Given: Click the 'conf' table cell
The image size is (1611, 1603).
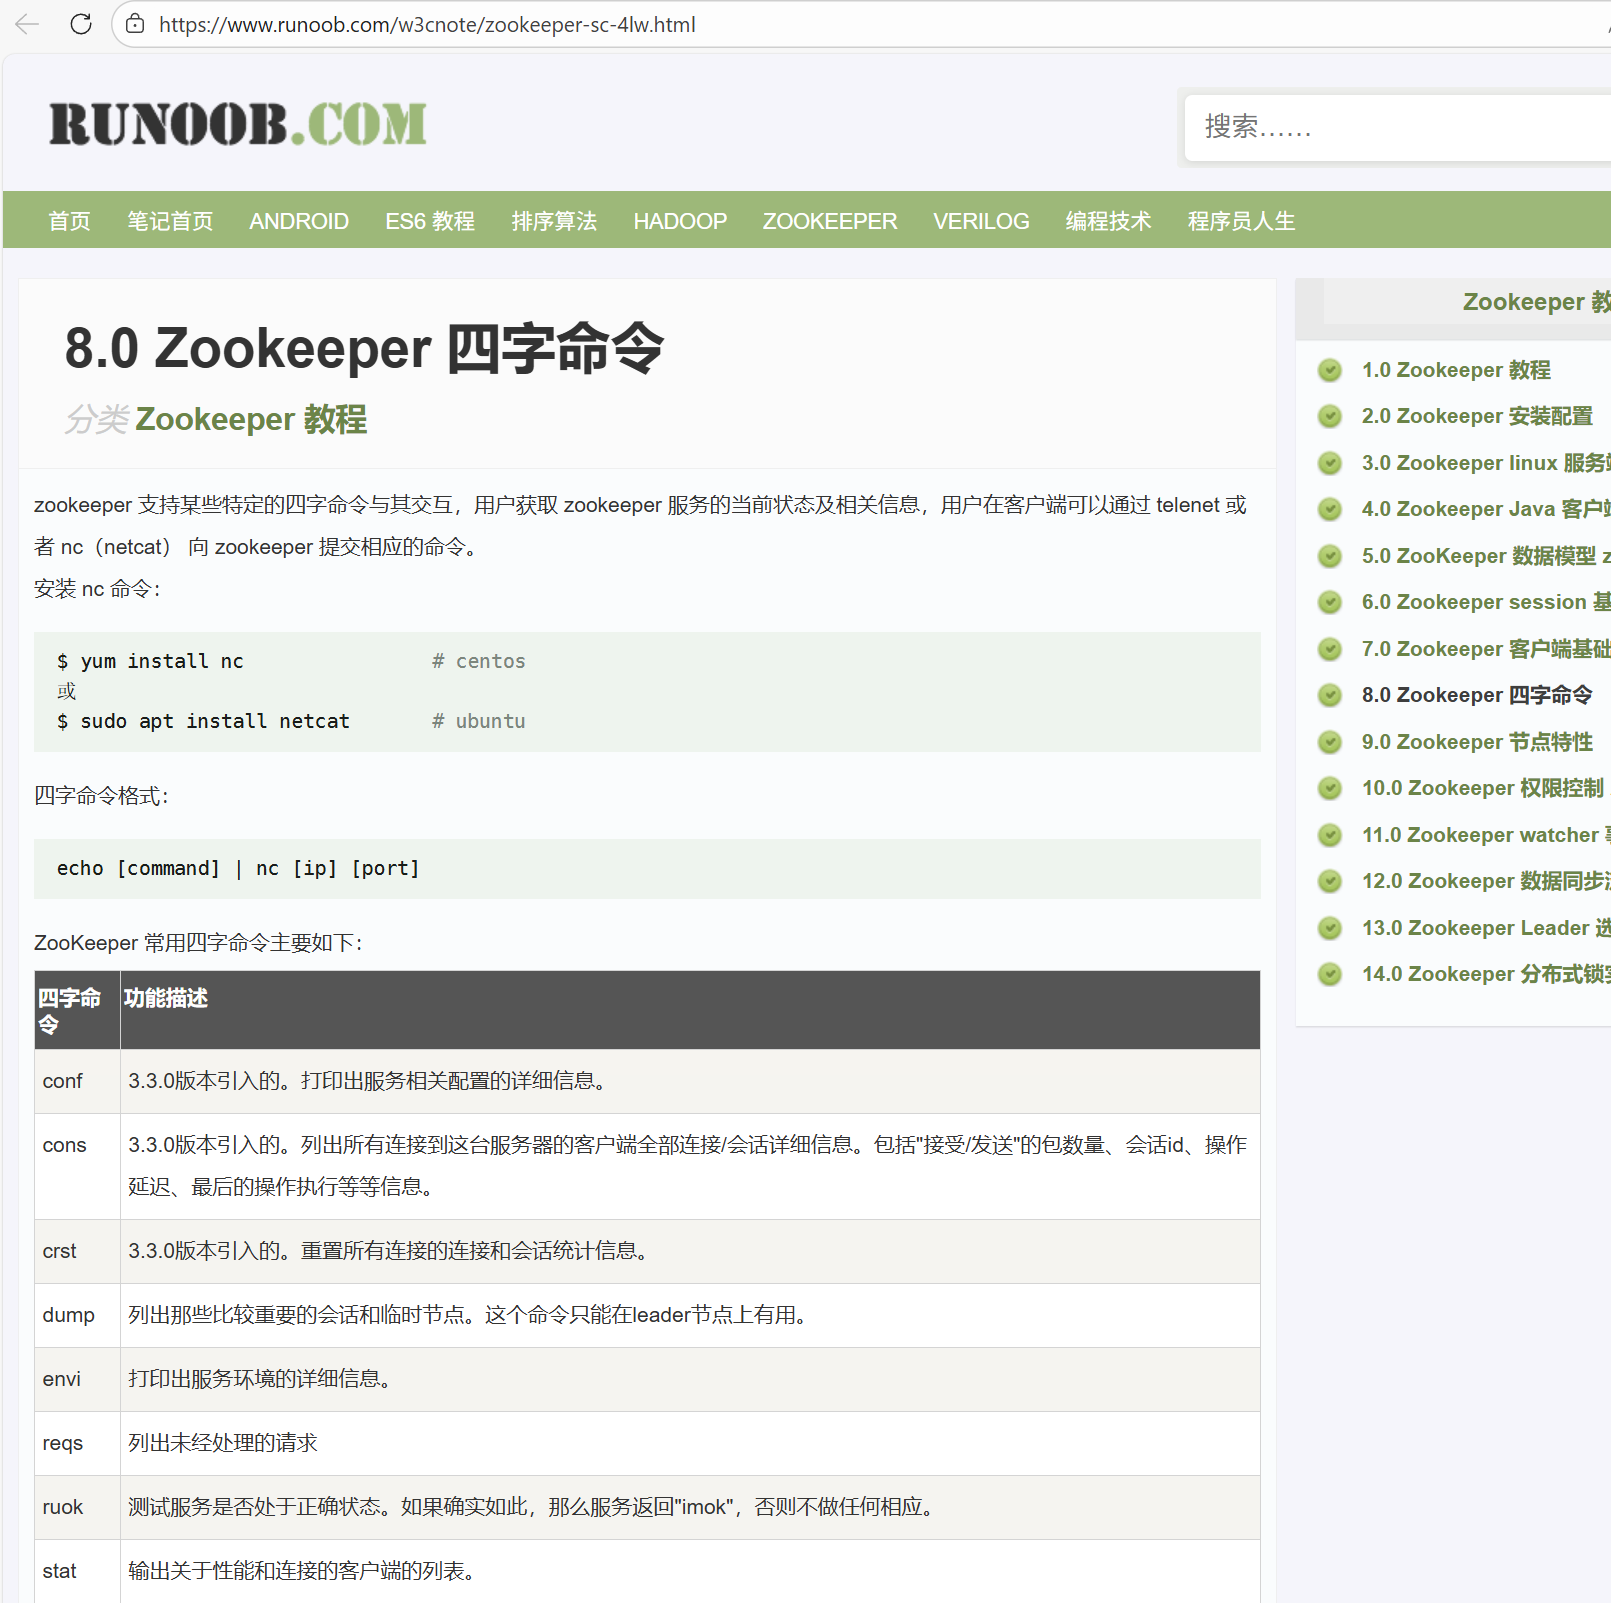Looking at the screenshot, I should point(77,1081).
